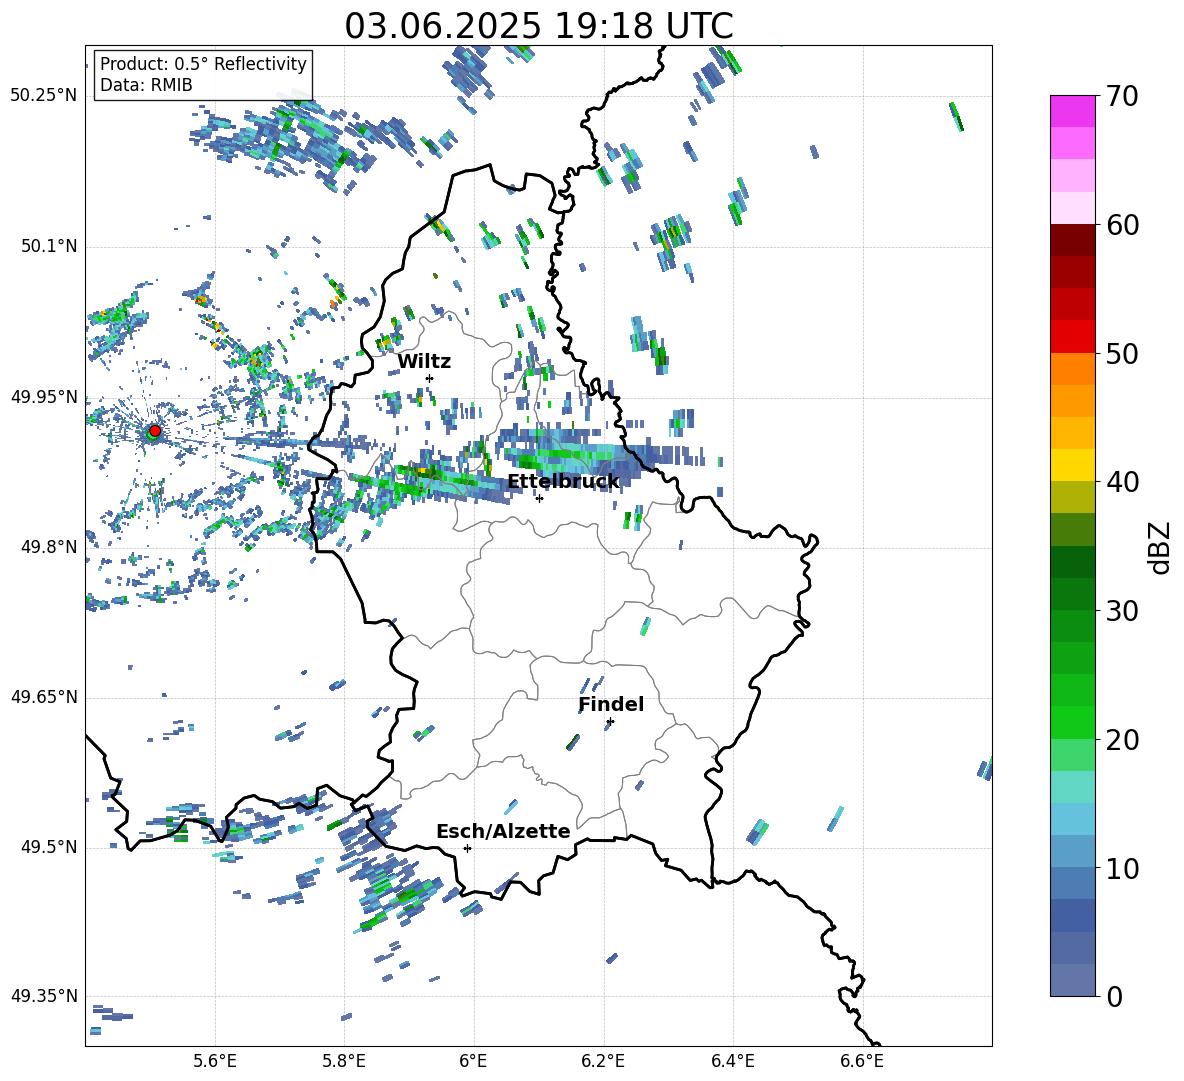
Task: Click the red radar site marker
Action: tap(155, 430)
